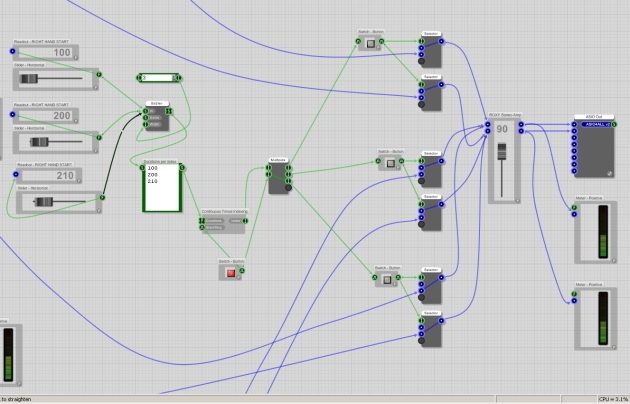This screenshot has height=404, width=630.
Task: Select the Stitcher node
Action: tap(155, 118)
